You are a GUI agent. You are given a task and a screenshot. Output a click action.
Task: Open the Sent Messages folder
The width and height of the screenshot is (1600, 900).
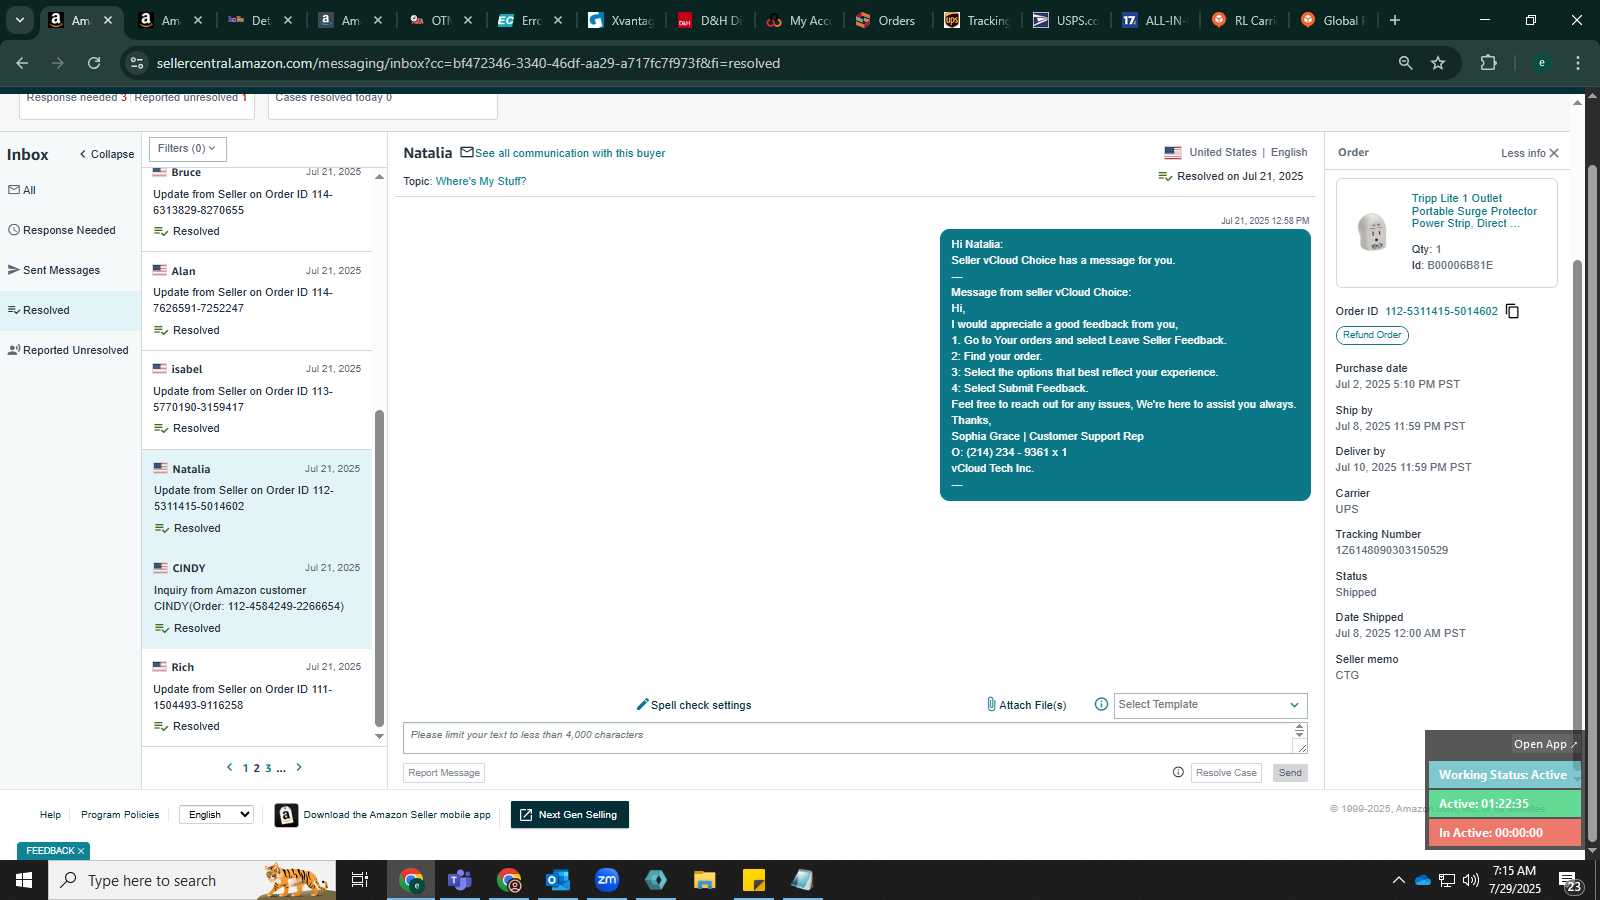[54, 270]
